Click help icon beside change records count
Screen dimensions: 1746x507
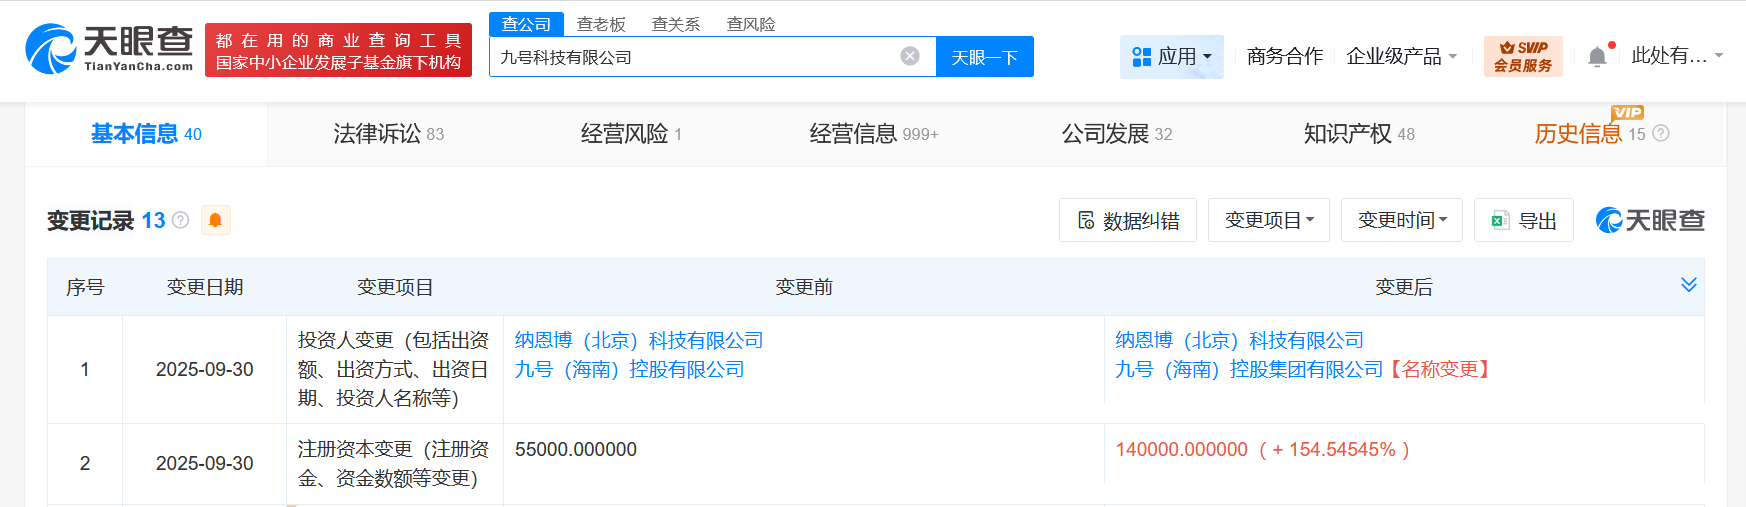coord(181,220)
